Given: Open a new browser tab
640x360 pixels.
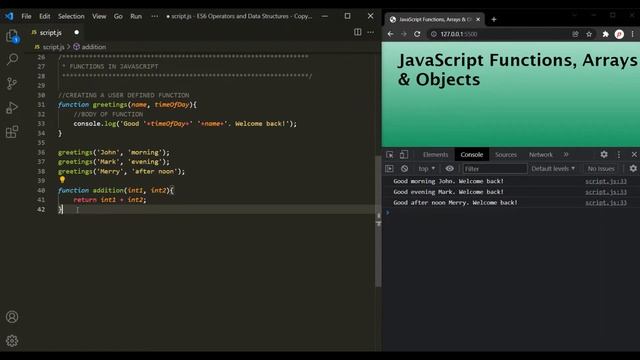Looking at the screenshot, I should click(x=493, y=19).
